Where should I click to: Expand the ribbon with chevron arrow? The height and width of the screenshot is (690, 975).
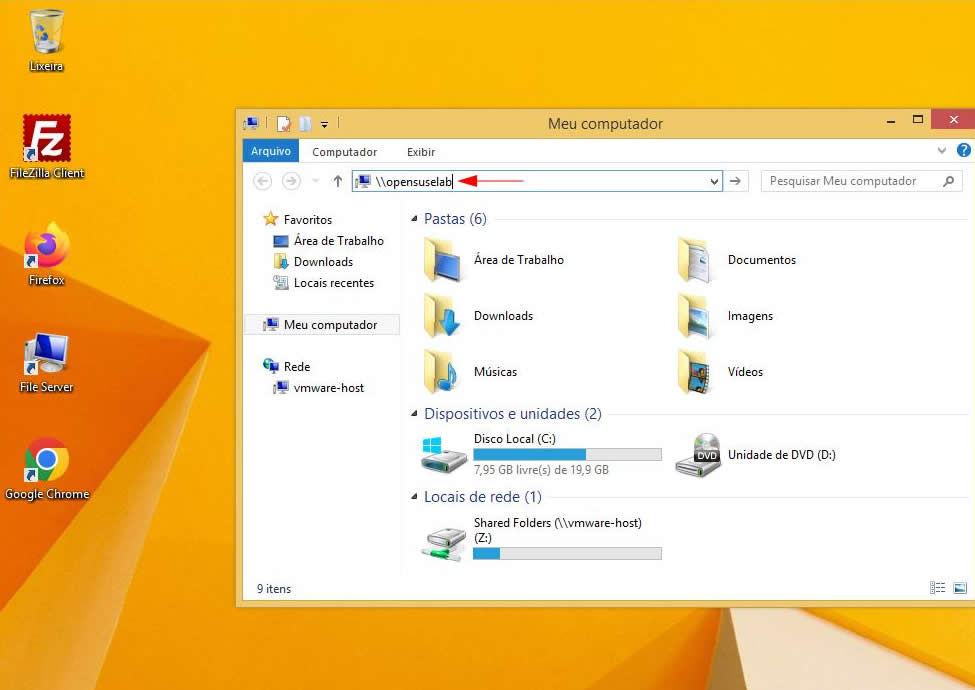942,151
